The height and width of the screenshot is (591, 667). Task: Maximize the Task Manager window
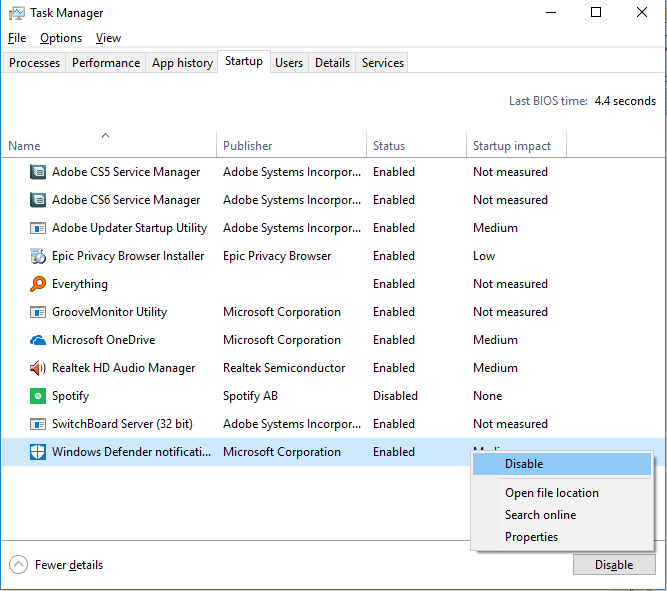pos(596,12)
